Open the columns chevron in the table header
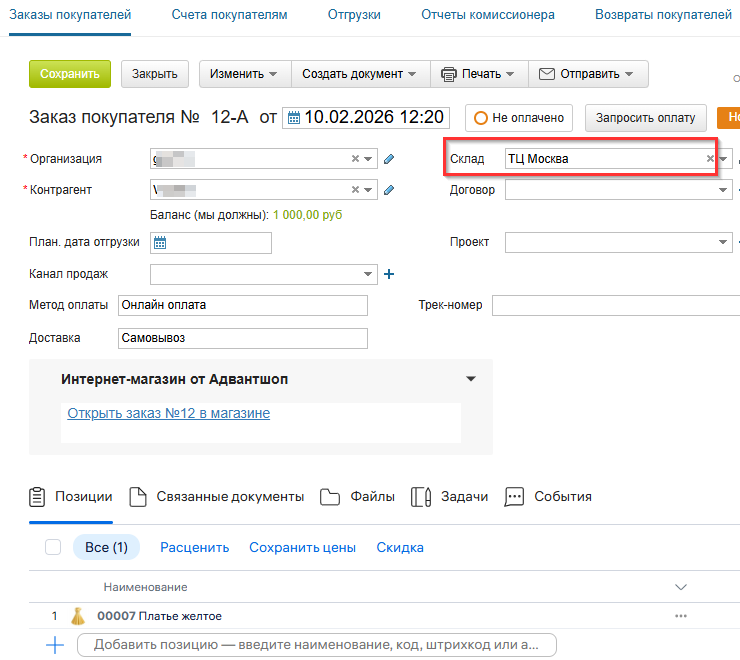The image size is (740, 660). [681, 587]
